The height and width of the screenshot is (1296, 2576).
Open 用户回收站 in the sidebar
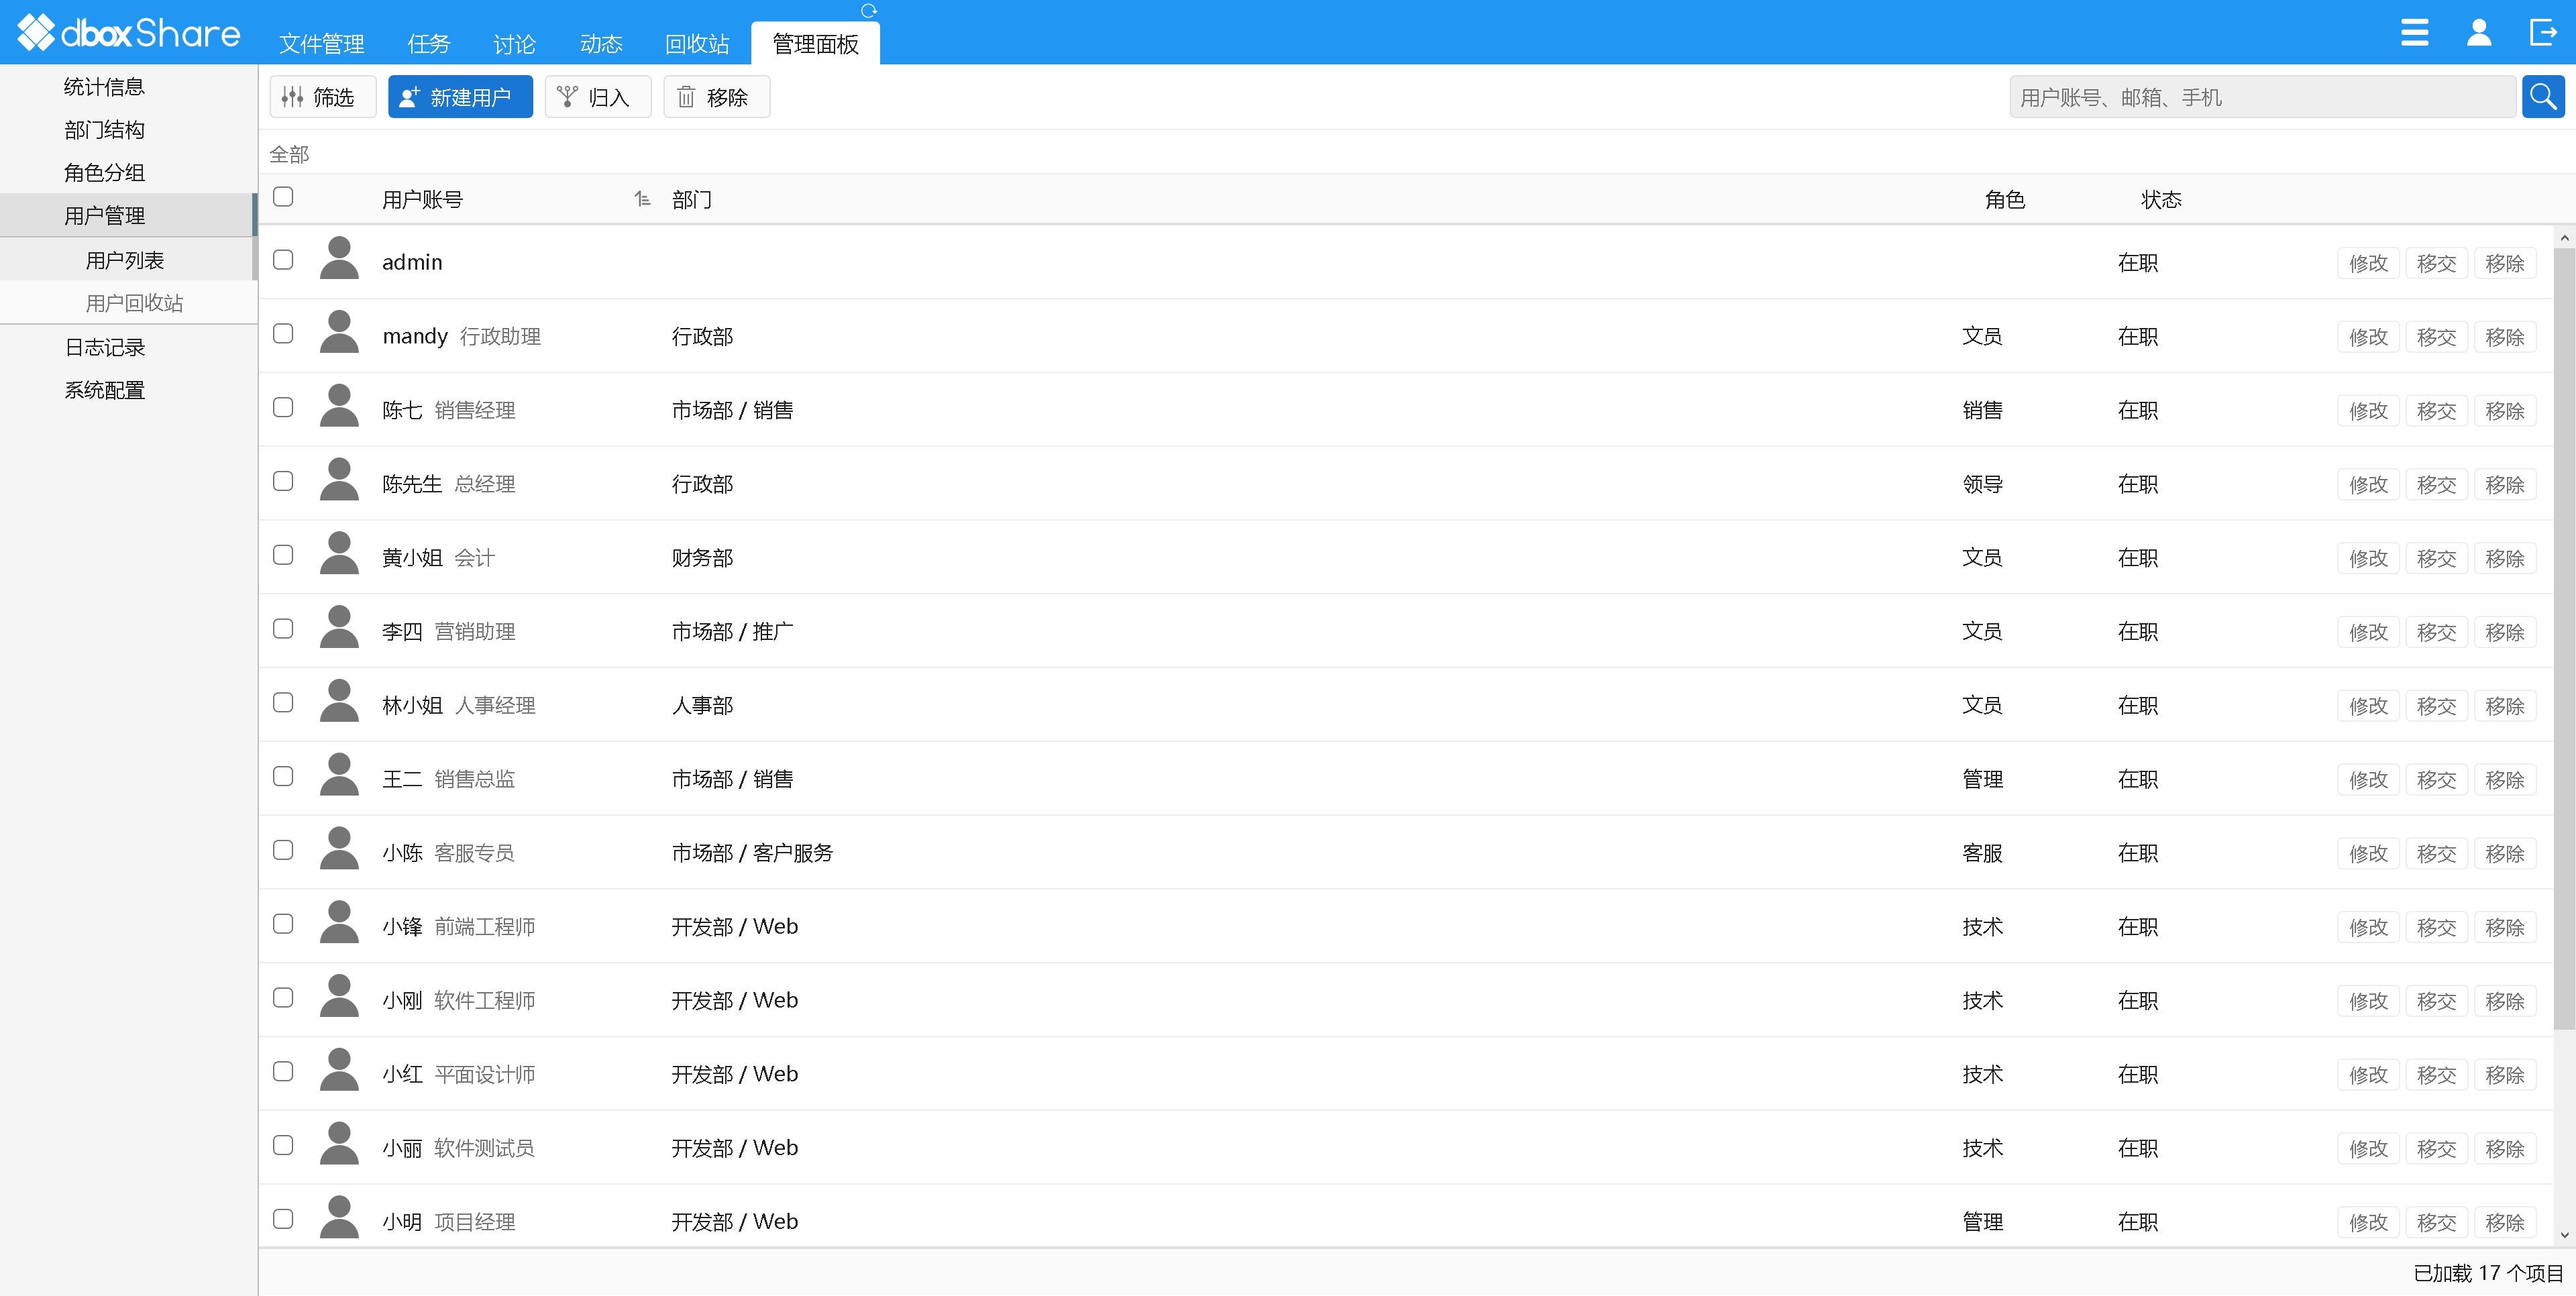tap(134, 303)
